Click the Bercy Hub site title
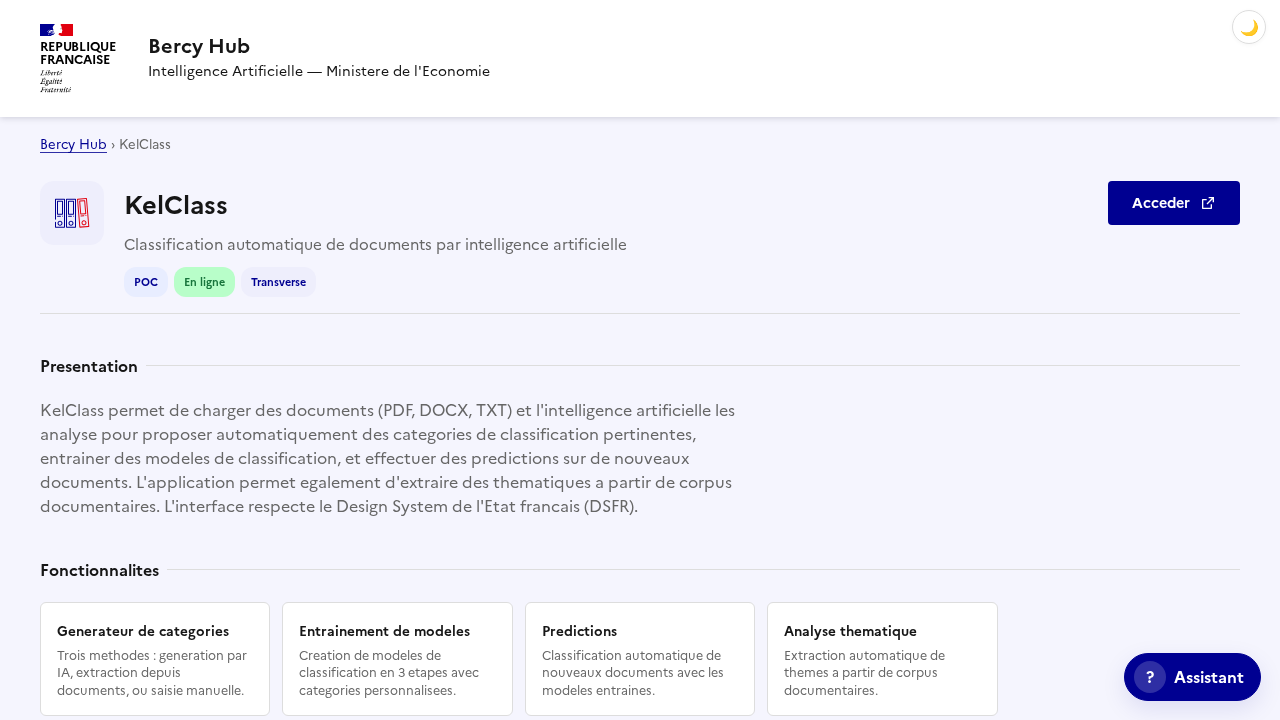The image size is (1280, 720). click(x=199, y=46)
